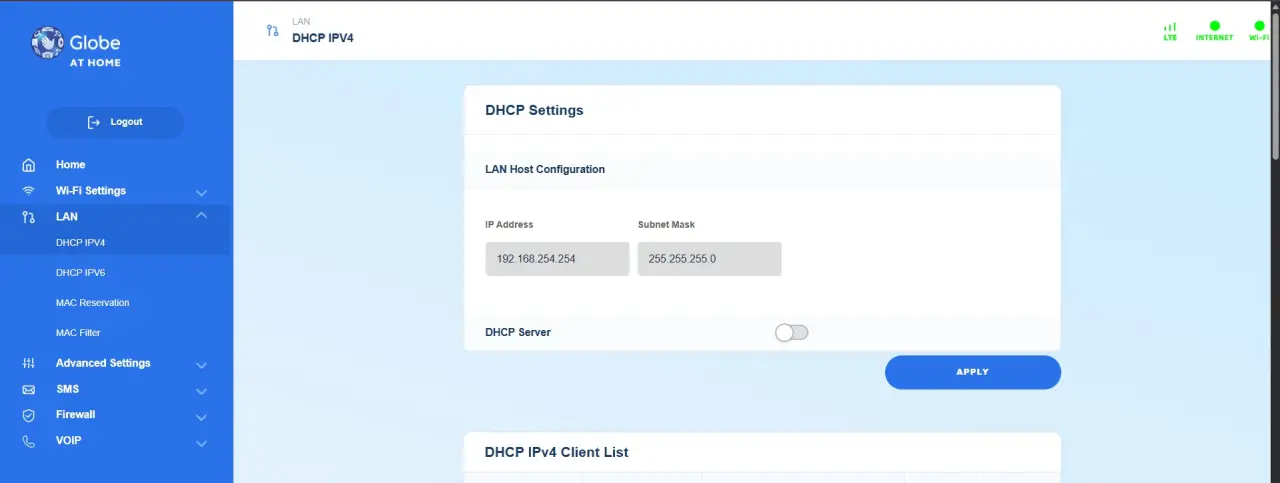Image resolution: width=1280 pixels, height=483 pixels.
Task: Expand the Wi-Fi Settings chevron
Action: click(x=201, y=192)
